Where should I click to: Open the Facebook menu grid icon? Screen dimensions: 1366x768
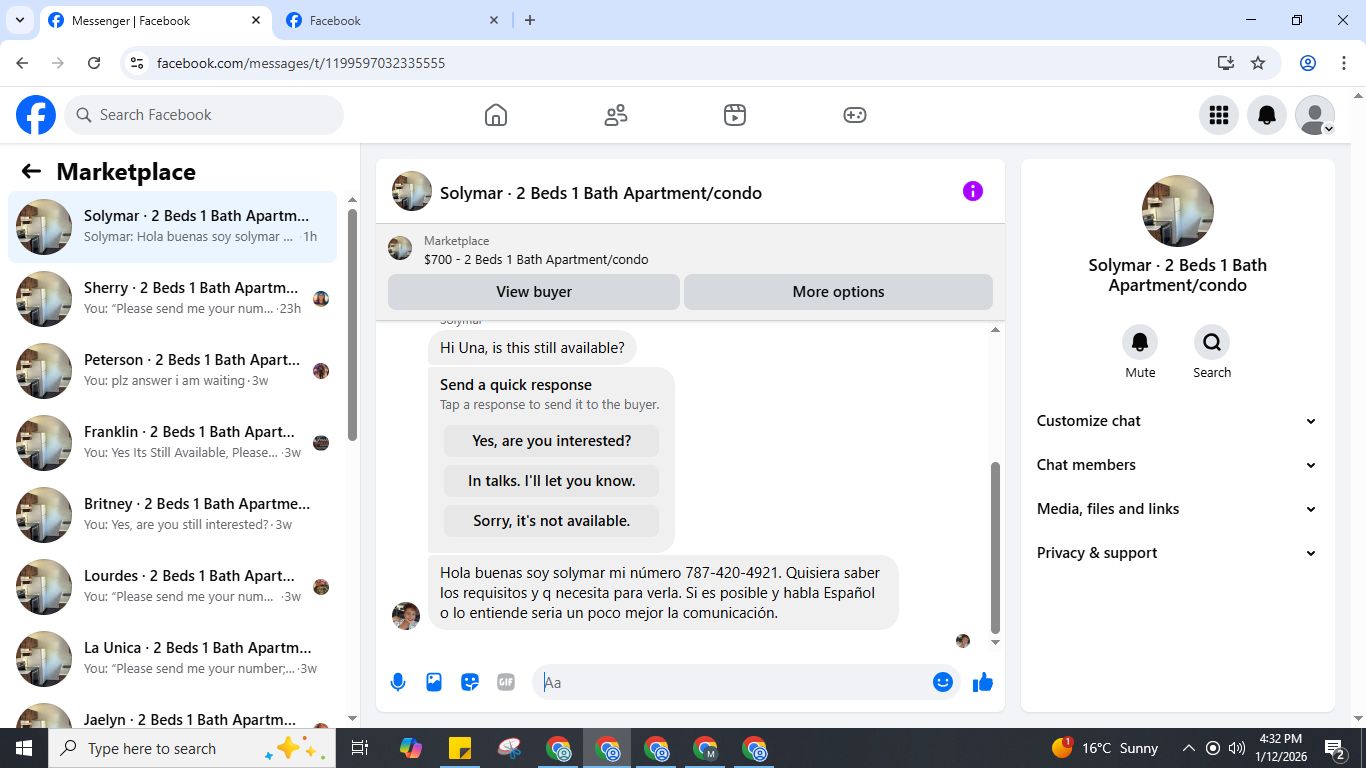coord(1219,115)
